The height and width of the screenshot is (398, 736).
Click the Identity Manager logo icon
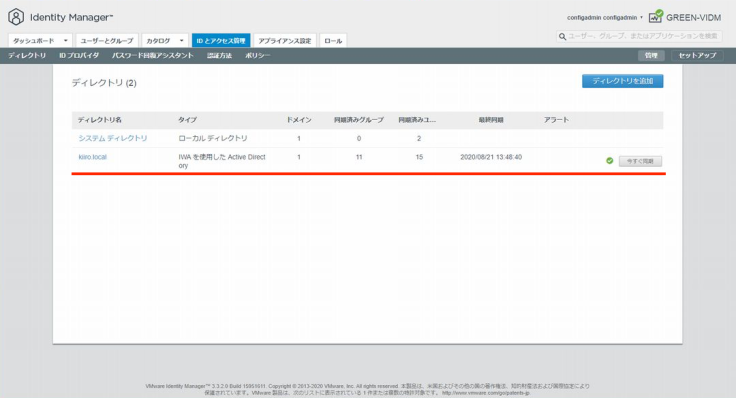coord(16,17)
